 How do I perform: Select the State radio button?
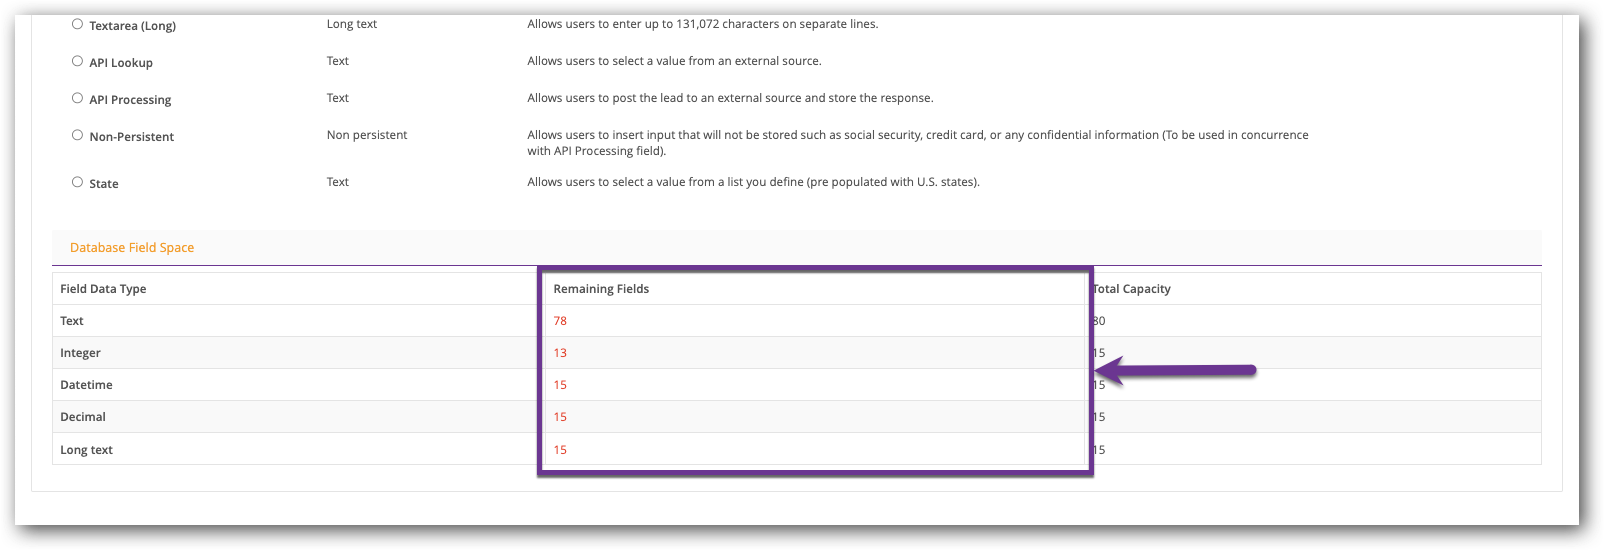pos(77,182)
